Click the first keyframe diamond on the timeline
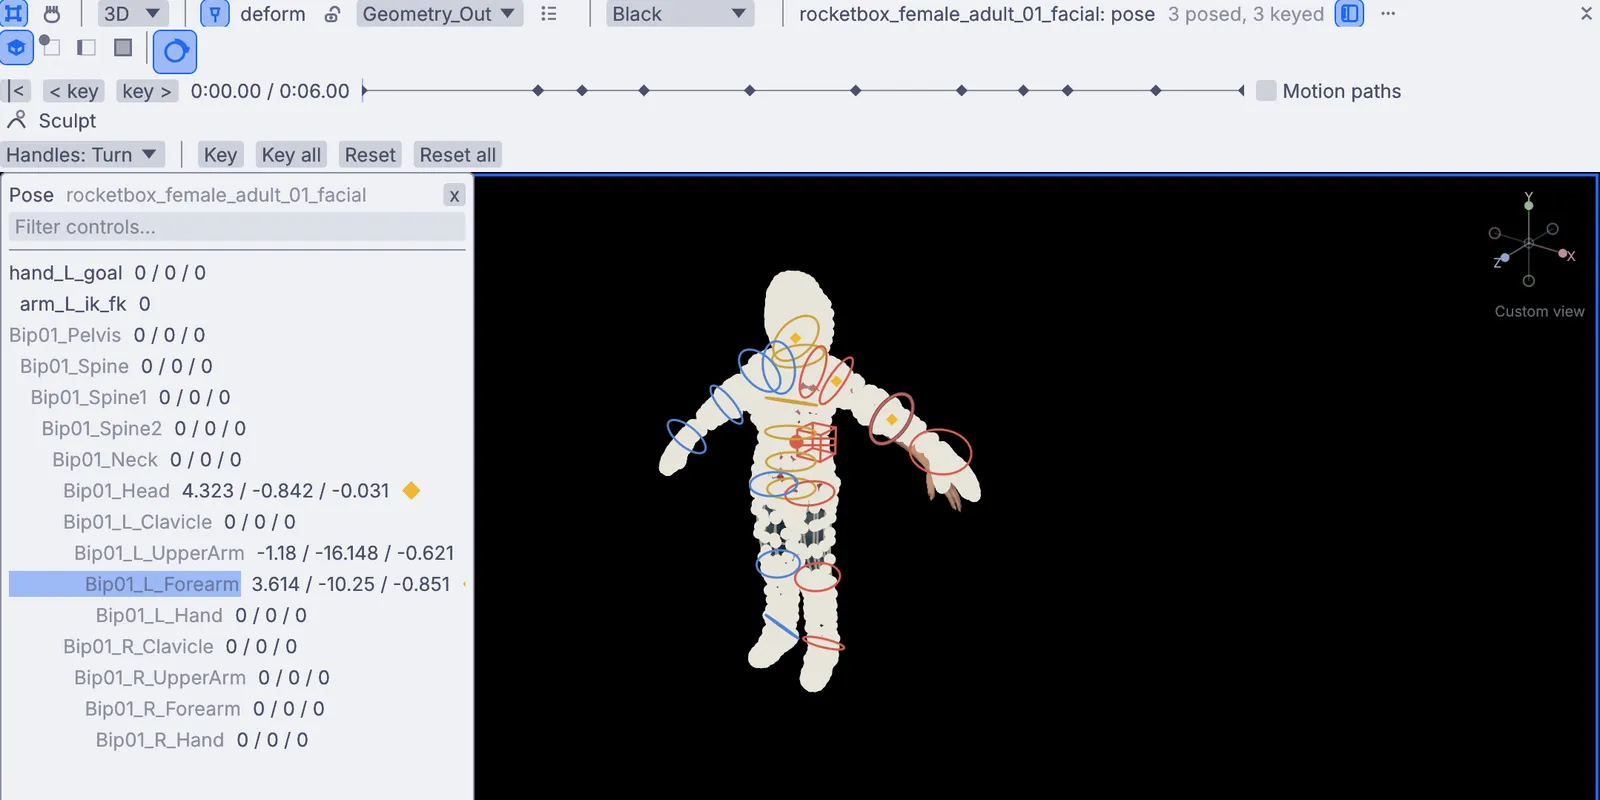The image size is (1600, 800). pos(538,91)
